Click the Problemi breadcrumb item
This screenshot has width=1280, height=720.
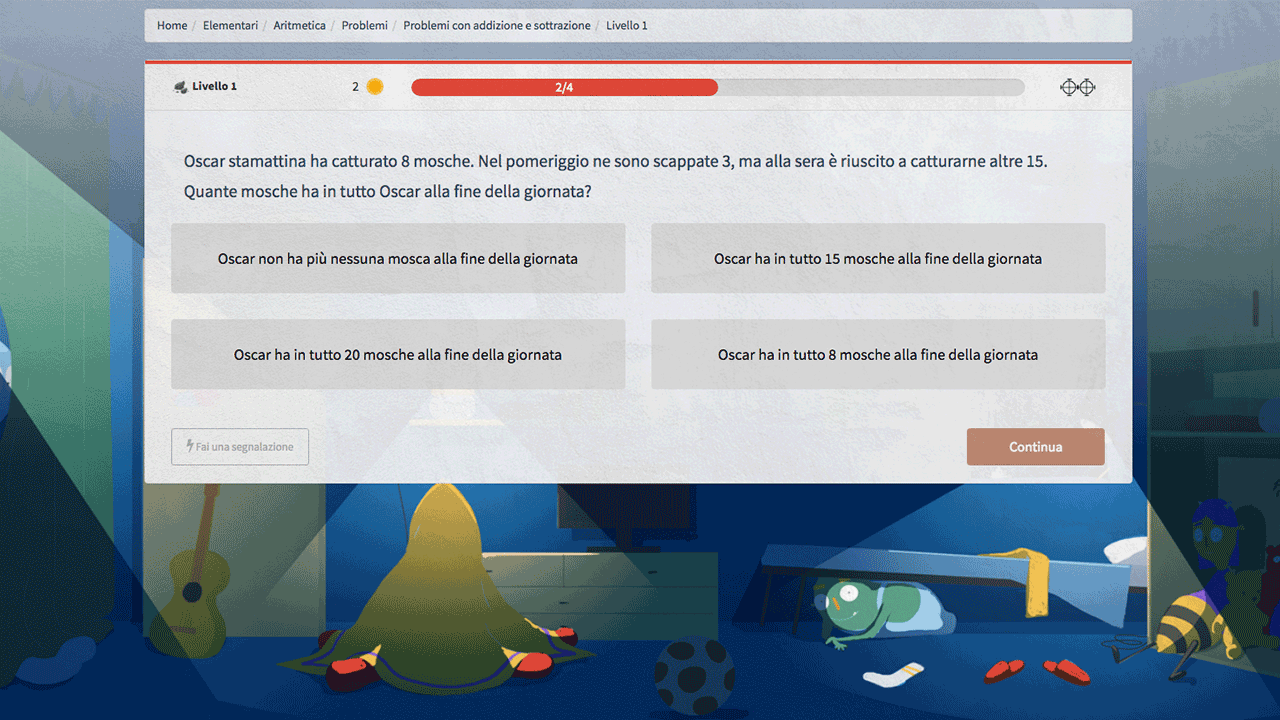364,25
